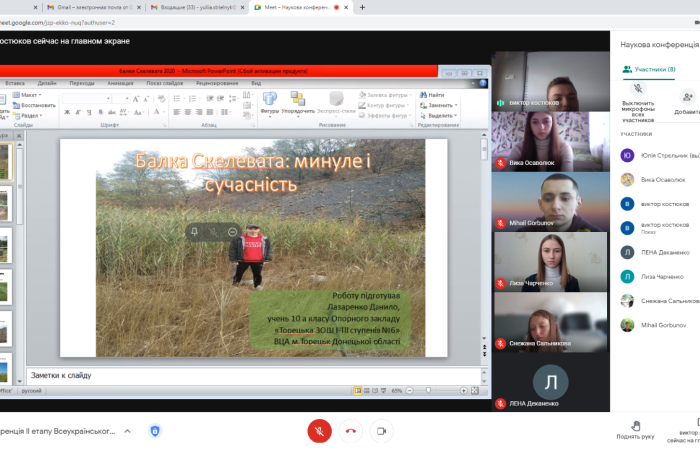Open a new browser tab with plus button
Image resolution: width=700 pixels, height=450 pixels.
point(361,7)
